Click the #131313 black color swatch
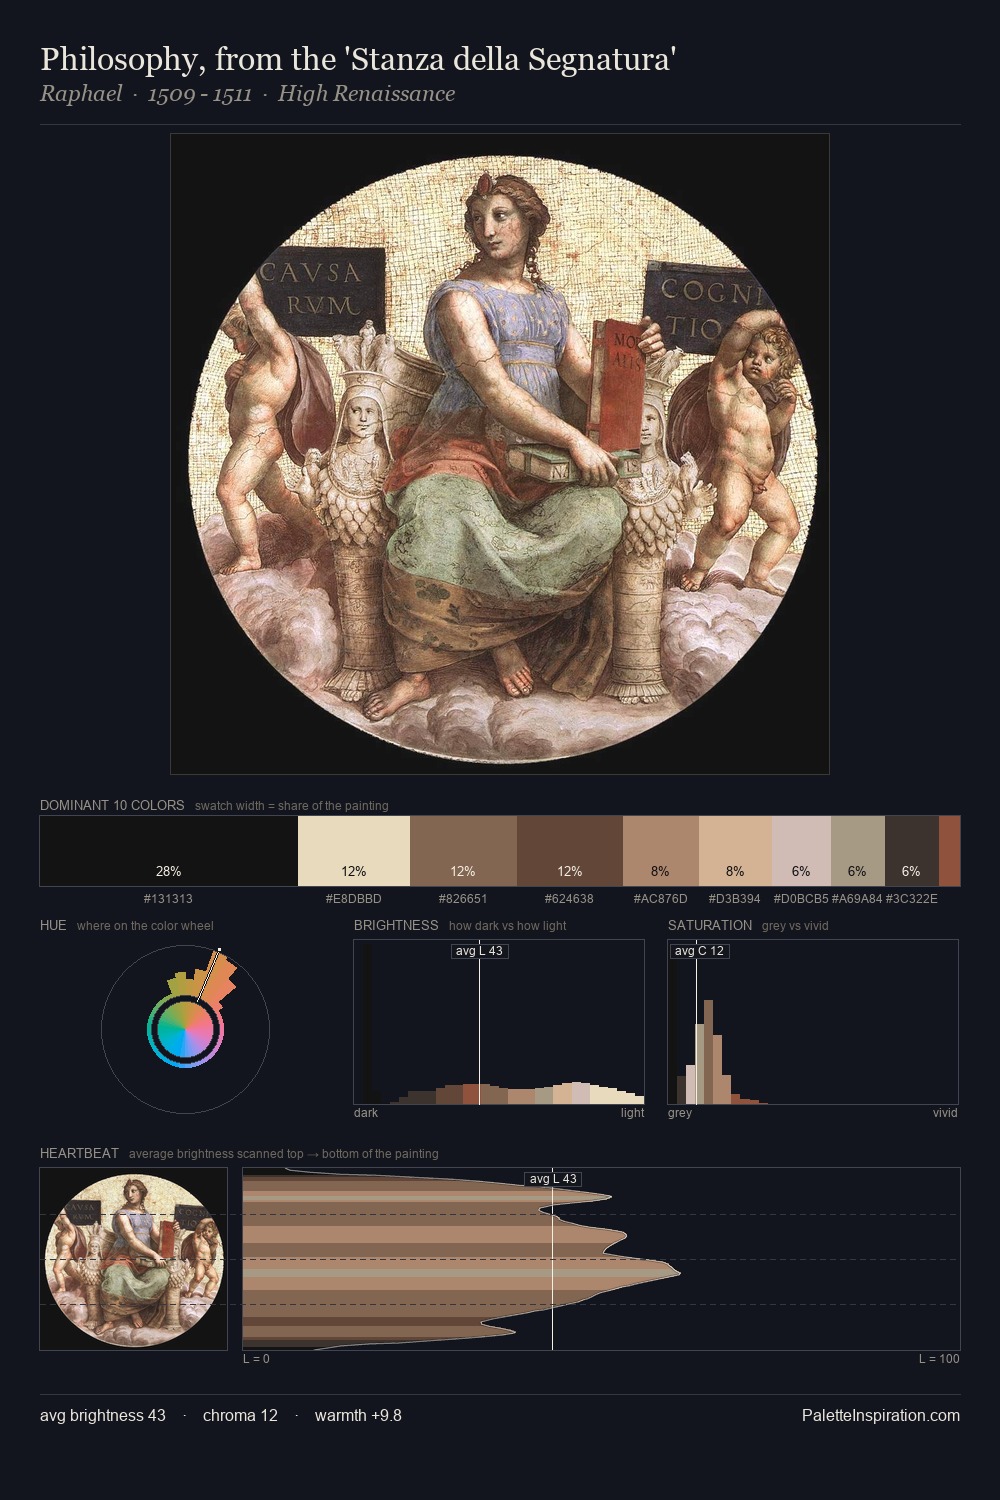 (x=169, y=851)
